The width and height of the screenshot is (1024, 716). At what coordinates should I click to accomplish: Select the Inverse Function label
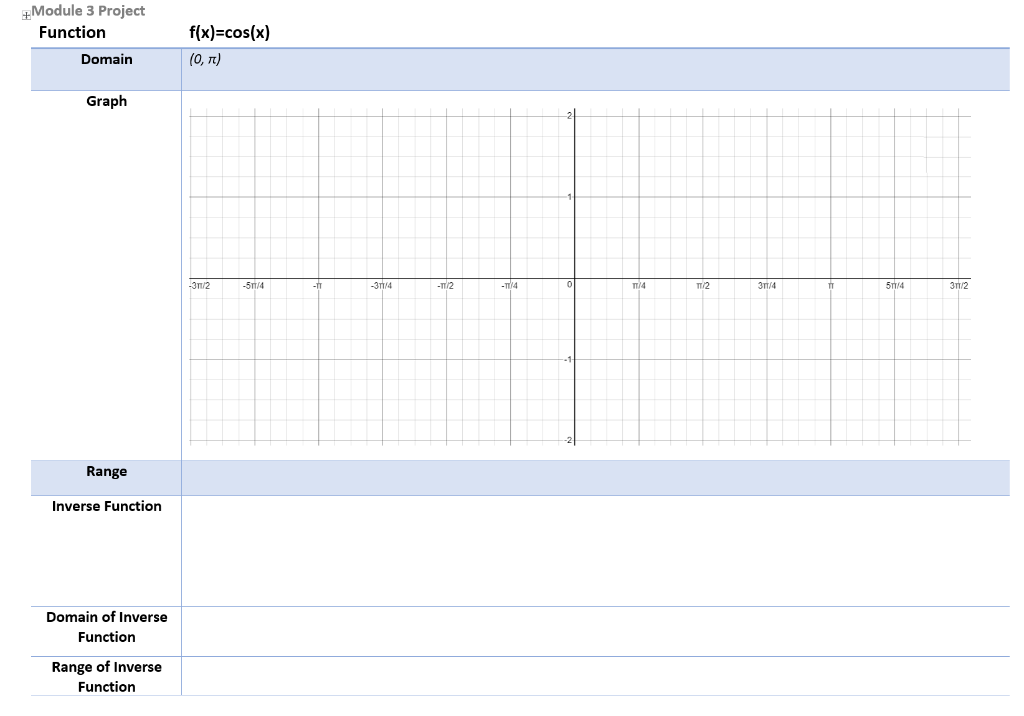106,506
